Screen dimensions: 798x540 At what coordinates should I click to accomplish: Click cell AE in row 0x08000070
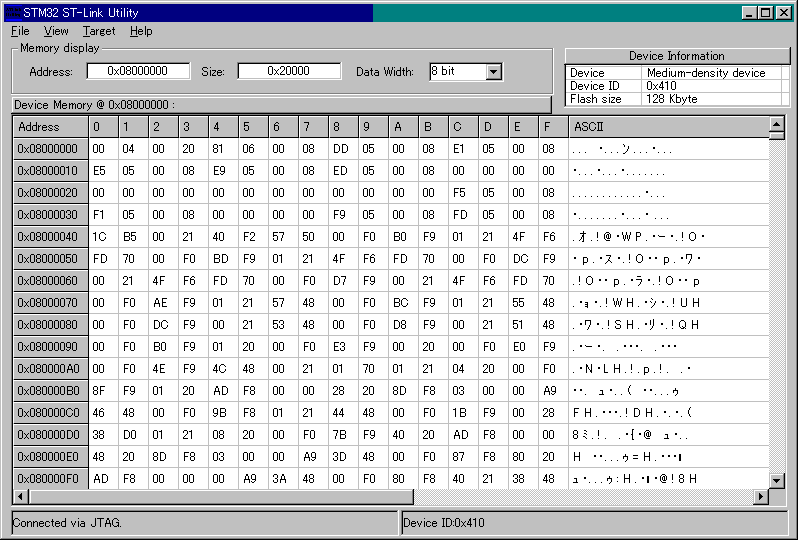[x=163, y=303]
